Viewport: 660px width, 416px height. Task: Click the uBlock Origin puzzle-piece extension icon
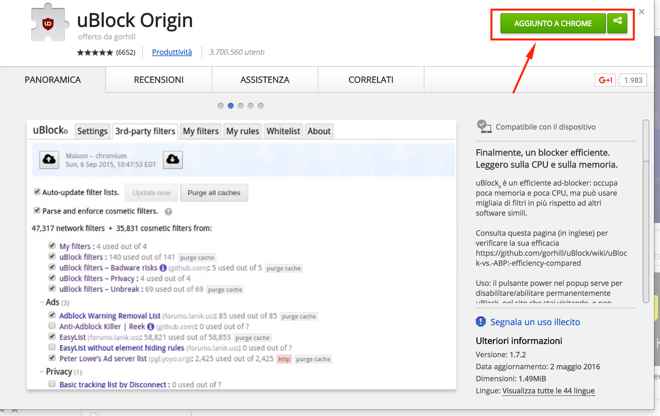click(x=49, y=24)
